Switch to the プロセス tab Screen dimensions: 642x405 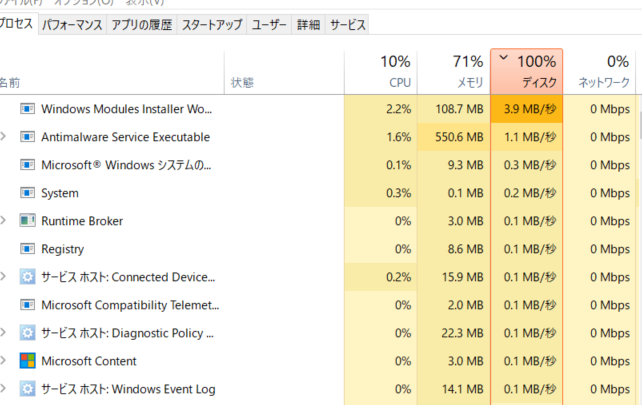point(18,24)
